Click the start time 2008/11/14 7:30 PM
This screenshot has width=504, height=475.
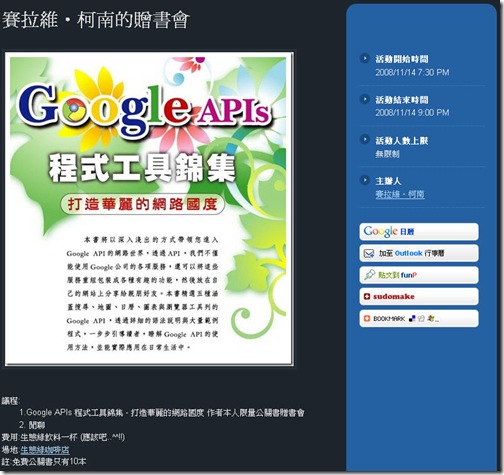click(412, 72)
